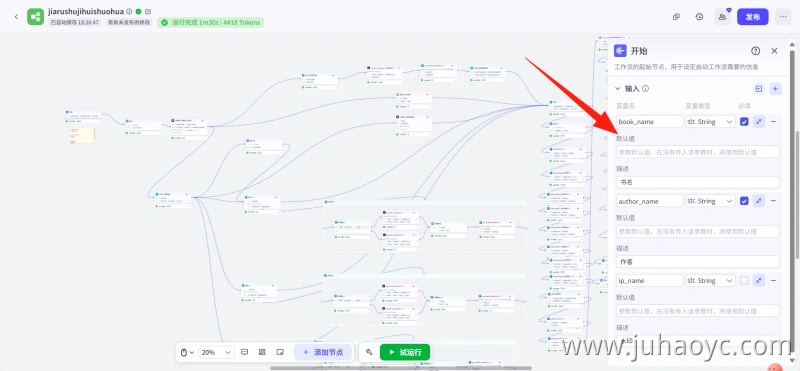
Task: Click the add comment icon in bottom toolbar
Action: point(244,352)
